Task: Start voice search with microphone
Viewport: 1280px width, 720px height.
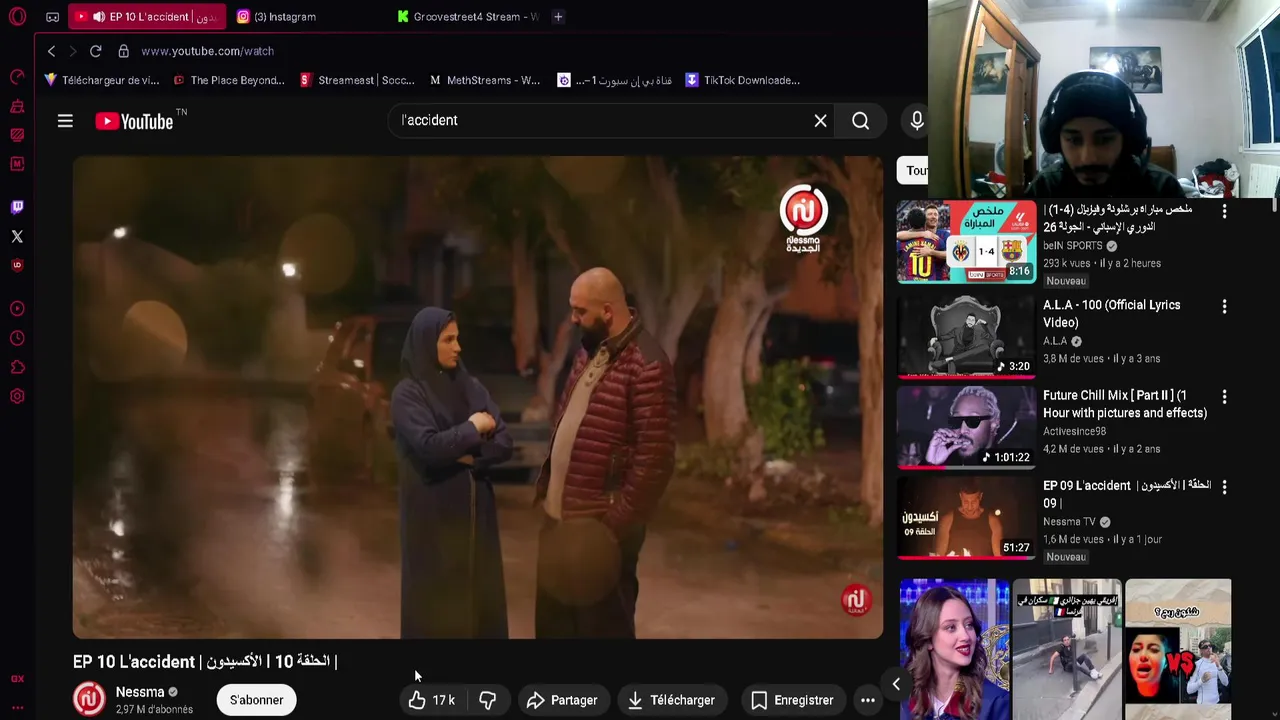Action: click(x=916, y=121)
